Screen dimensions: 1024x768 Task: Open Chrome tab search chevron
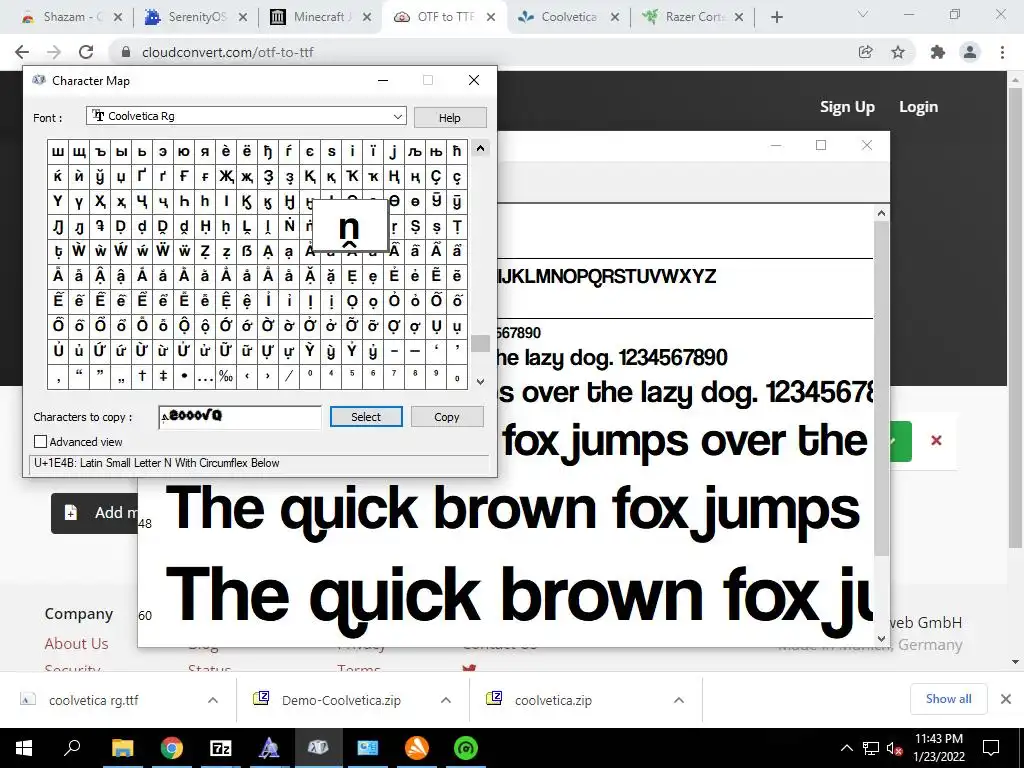click(863, 14)
